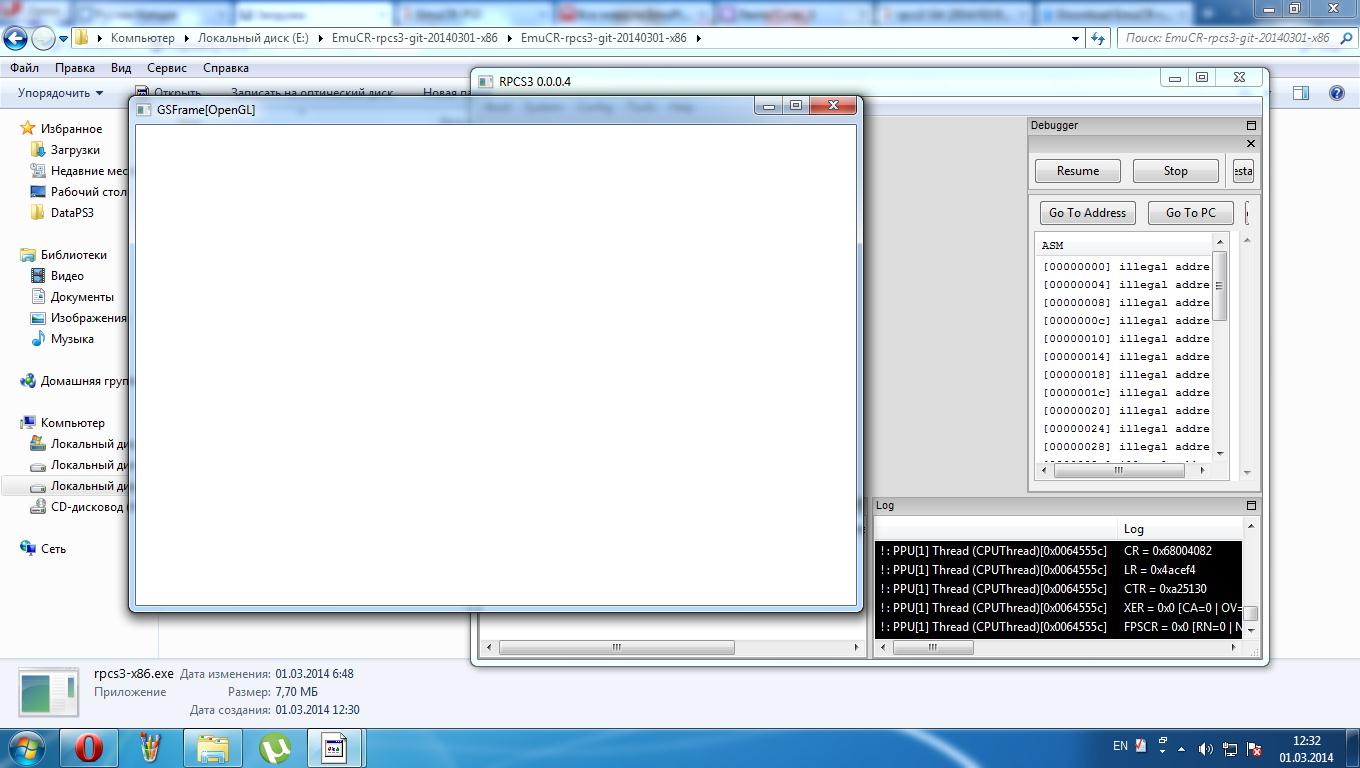The height and width of the screenshot is (768, 1360).
Task: Click Go To Address button
Action: point(1087,213)
